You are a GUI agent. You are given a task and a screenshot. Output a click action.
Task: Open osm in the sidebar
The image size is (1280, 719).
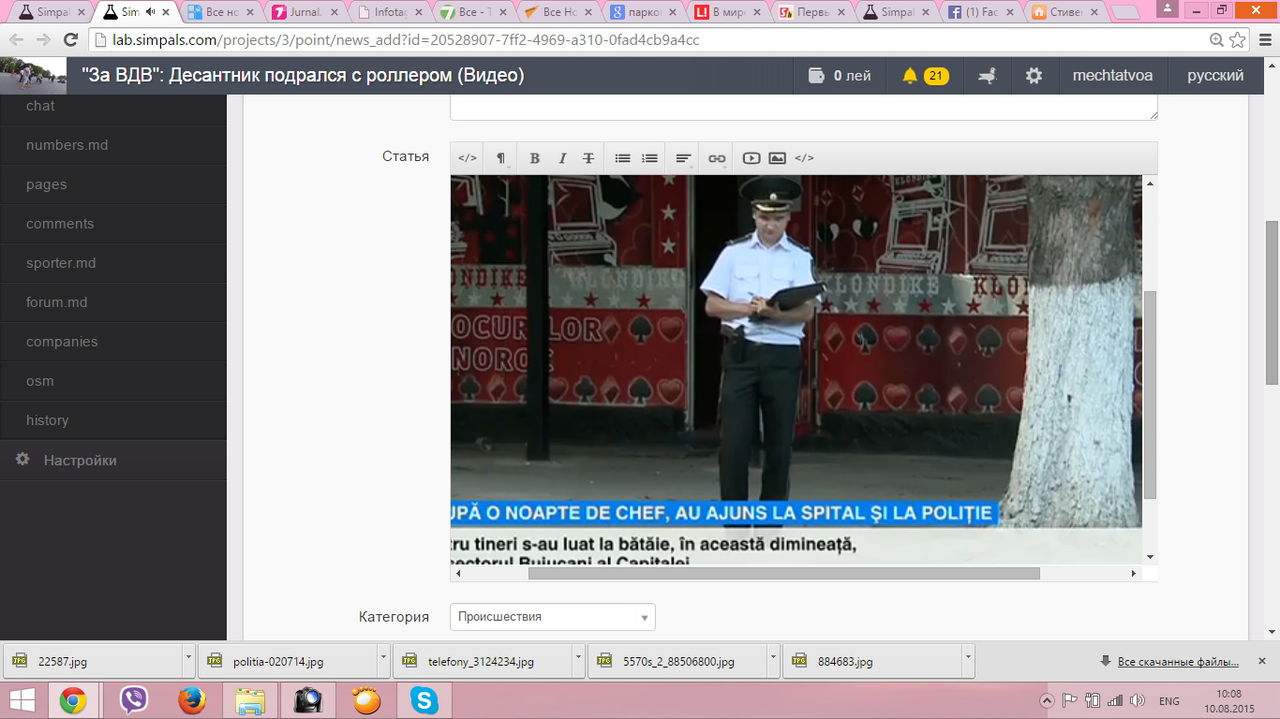pos(113,381)
